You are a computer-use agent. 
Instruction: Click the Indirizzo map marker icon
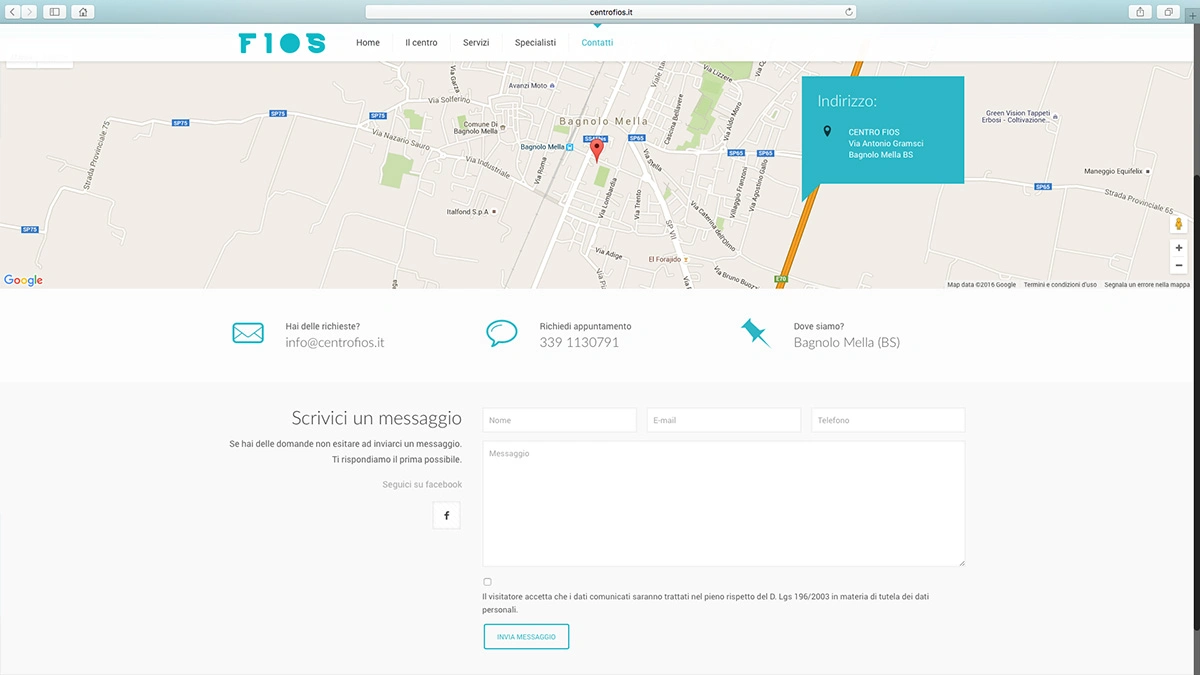point(827,131)
